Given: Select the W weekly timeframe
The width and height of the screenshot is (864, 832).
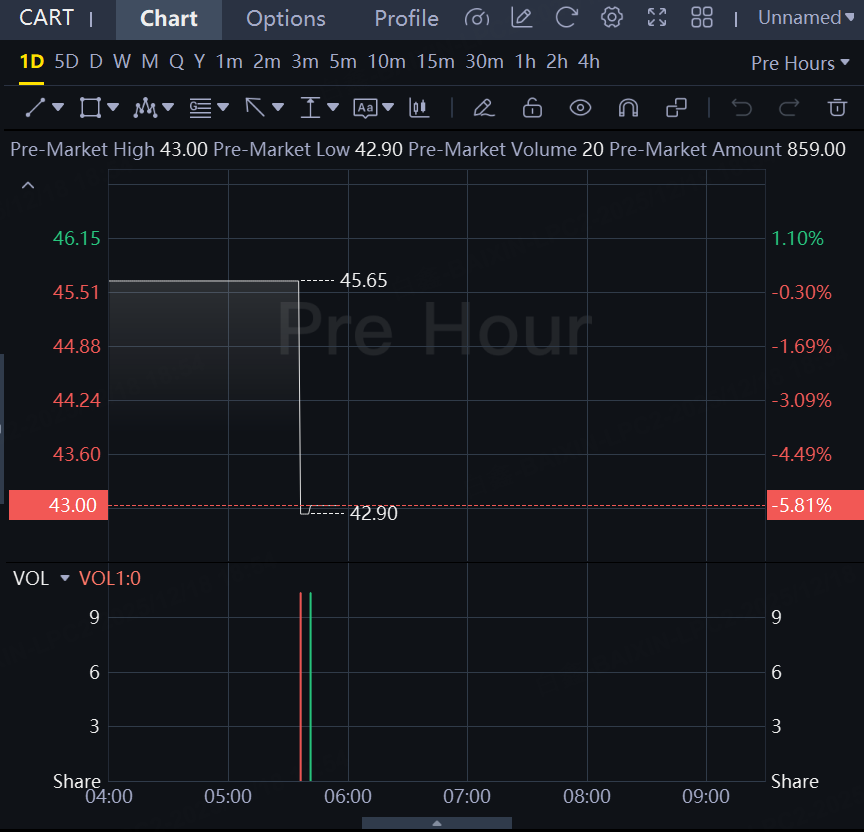Looking at the screenshot, I should (122, 62).
